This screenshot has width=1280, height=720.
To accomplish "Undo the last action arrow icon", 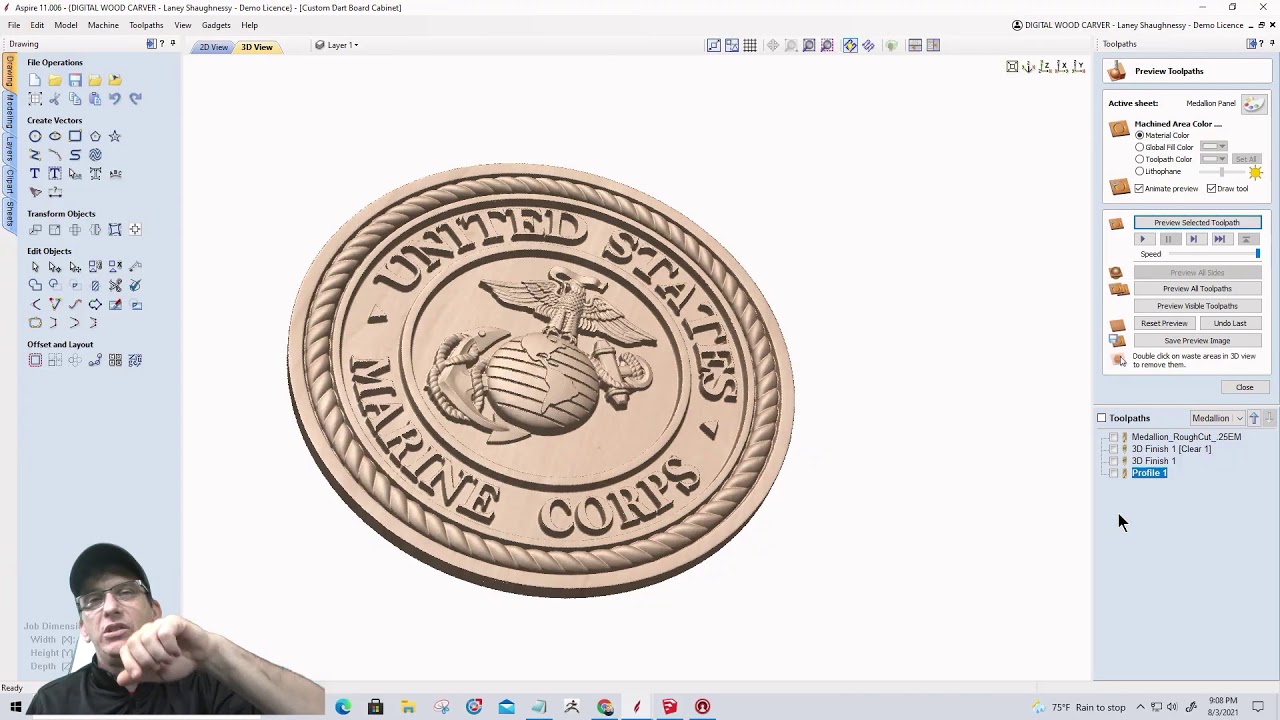I will (x=115, y=99).
